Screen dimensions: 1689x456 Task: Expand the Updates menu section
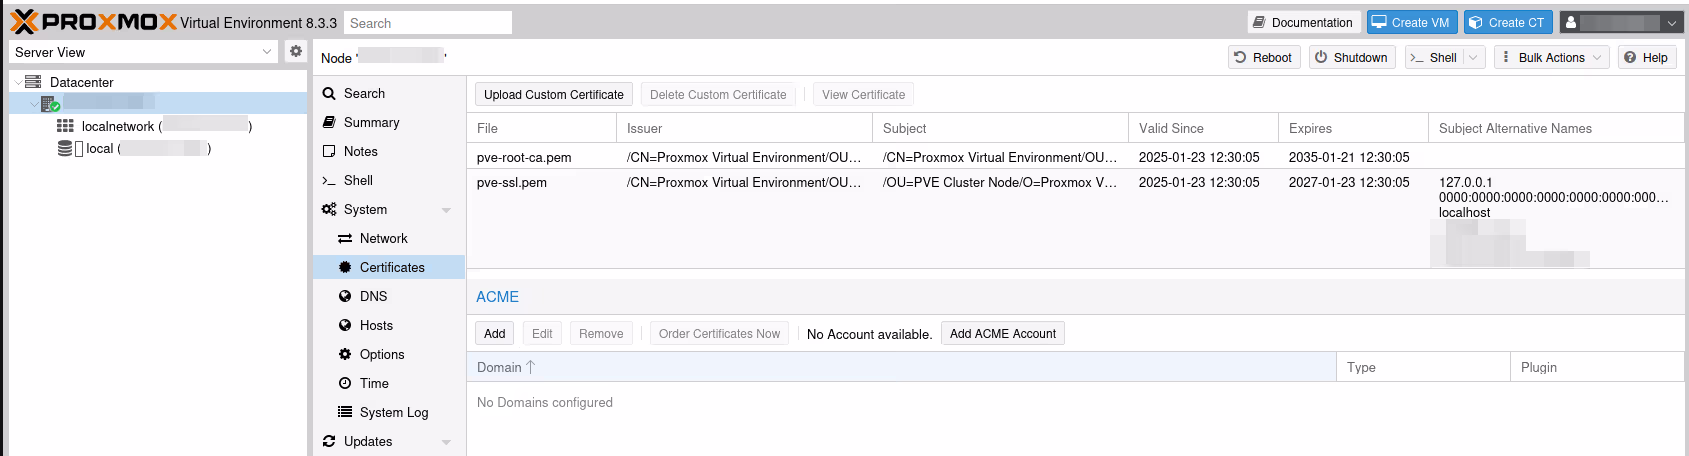[x=446, y=442]
